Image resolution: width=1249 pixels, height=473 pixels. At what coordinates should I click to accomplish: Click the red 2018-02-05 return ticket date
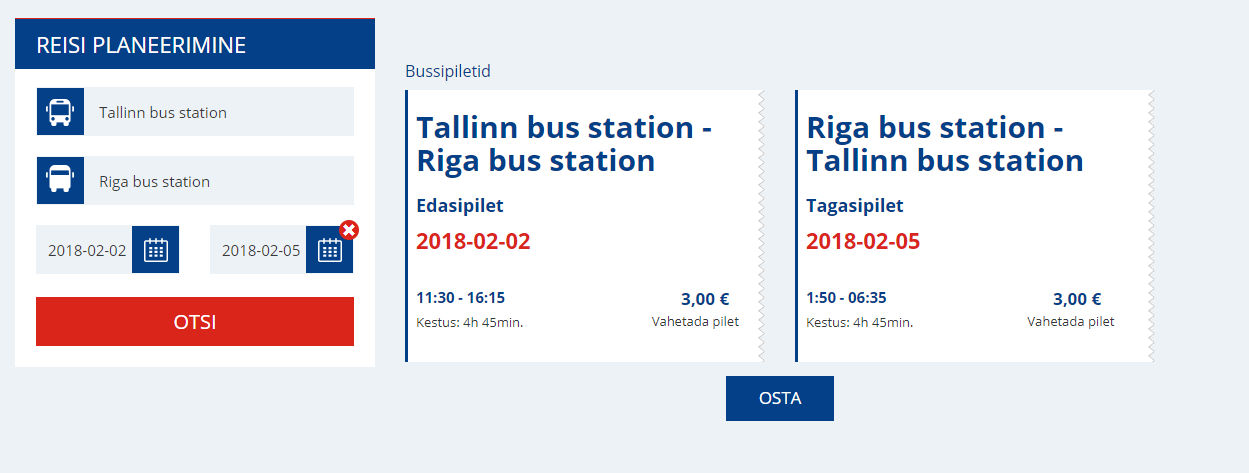point(863,241)
